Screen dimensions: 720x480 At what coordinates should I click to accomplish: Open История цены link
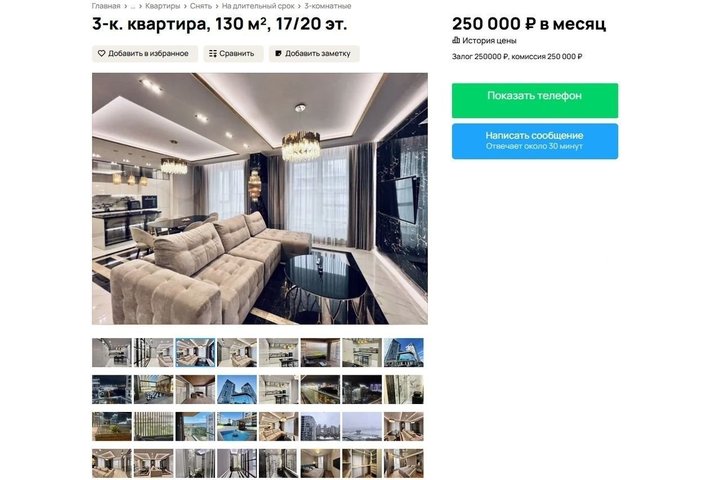pos(489,40)
